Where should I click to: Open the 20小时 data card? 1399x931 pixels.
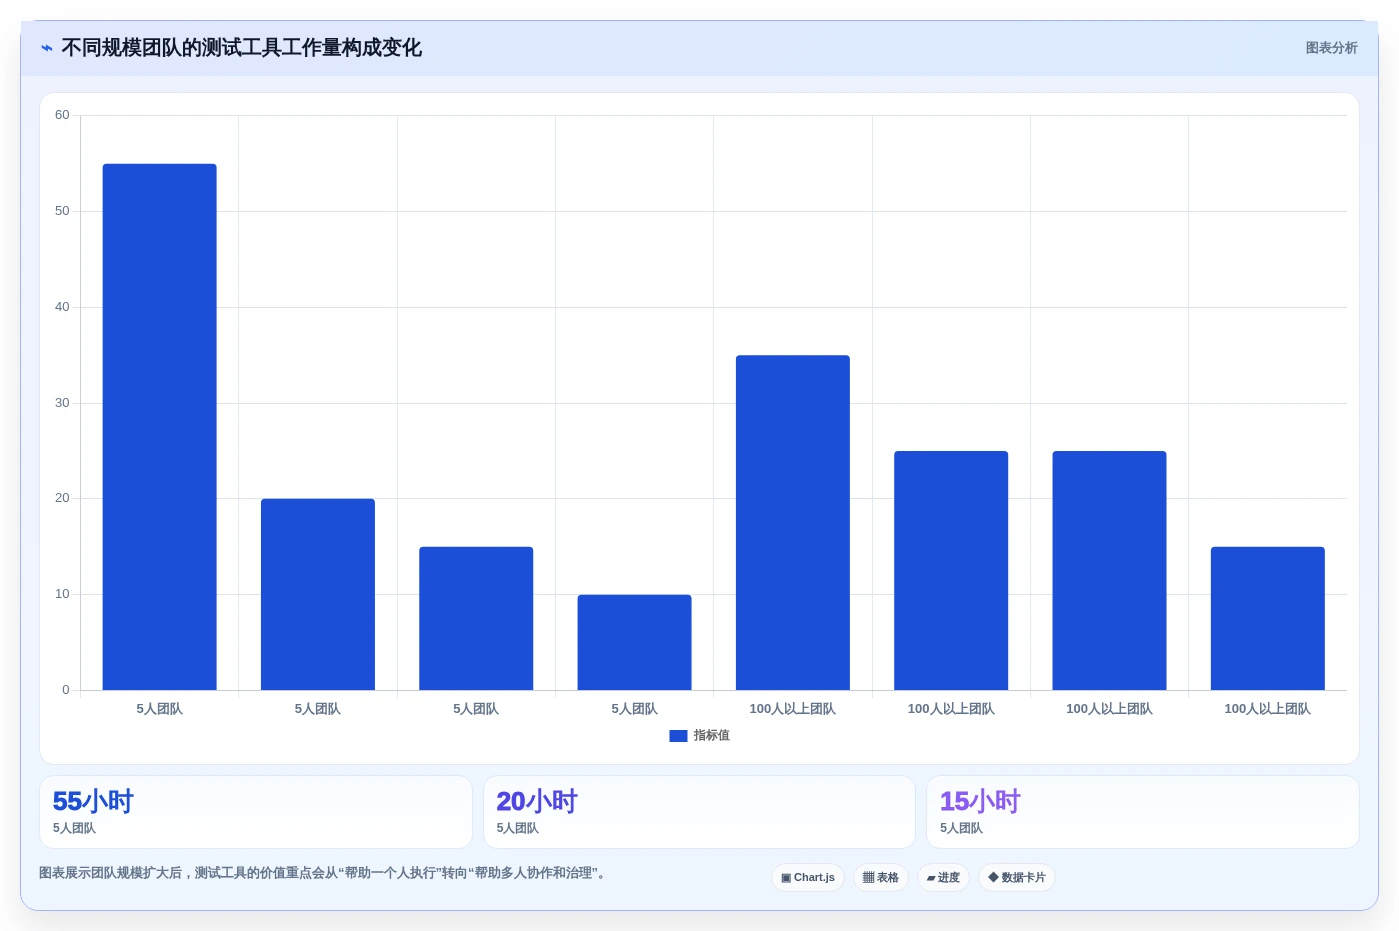pos(699,812)
